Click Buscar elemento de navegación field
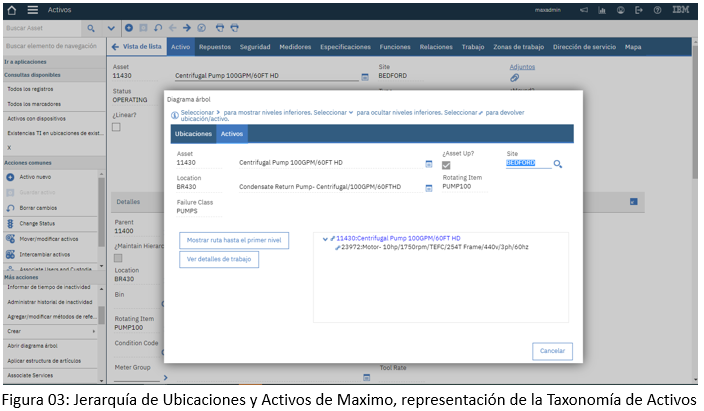The width and height of the screenshot is (704, 411). (x=54, y=46)
